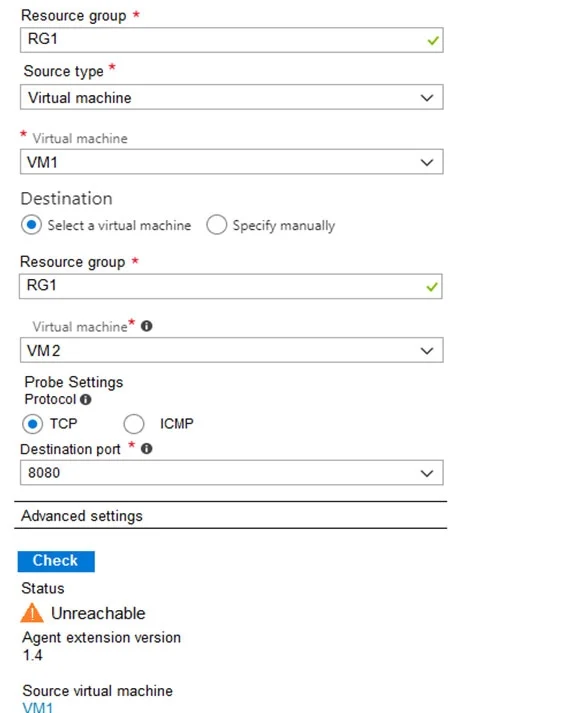
Task: Click the blue Check button
Action: [x=56, y=561]
